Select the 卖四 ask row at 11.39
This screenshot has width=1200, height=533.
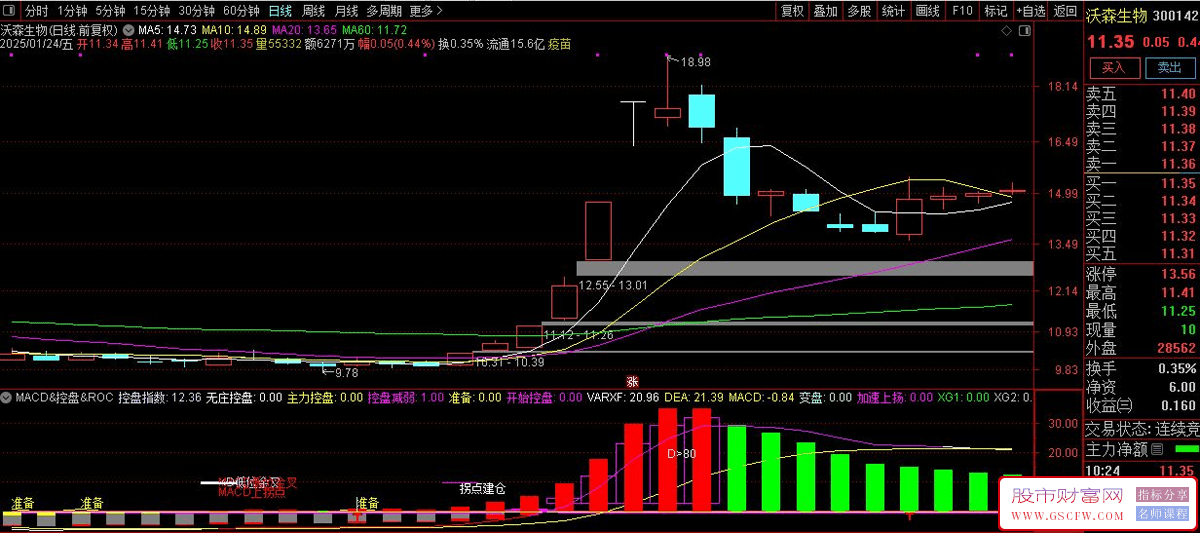point(1142,111)
